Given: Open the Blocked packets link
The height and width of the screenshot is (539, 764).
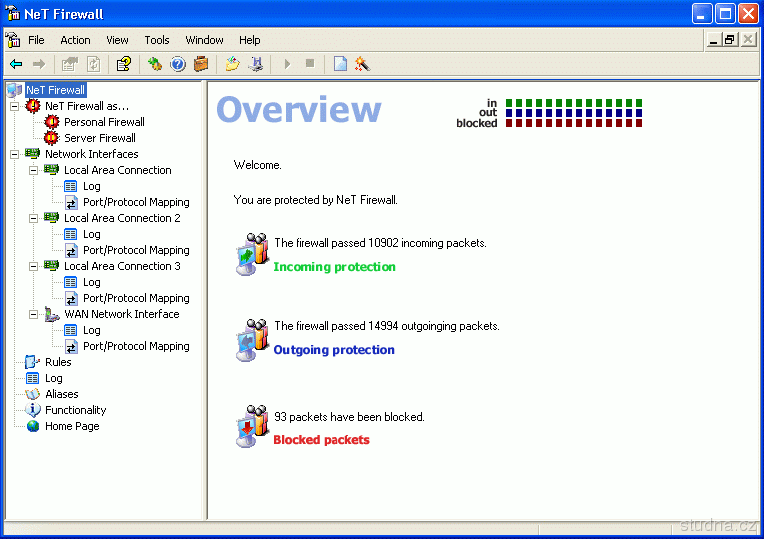Looking at the screenshot, I should pos(321,440).
